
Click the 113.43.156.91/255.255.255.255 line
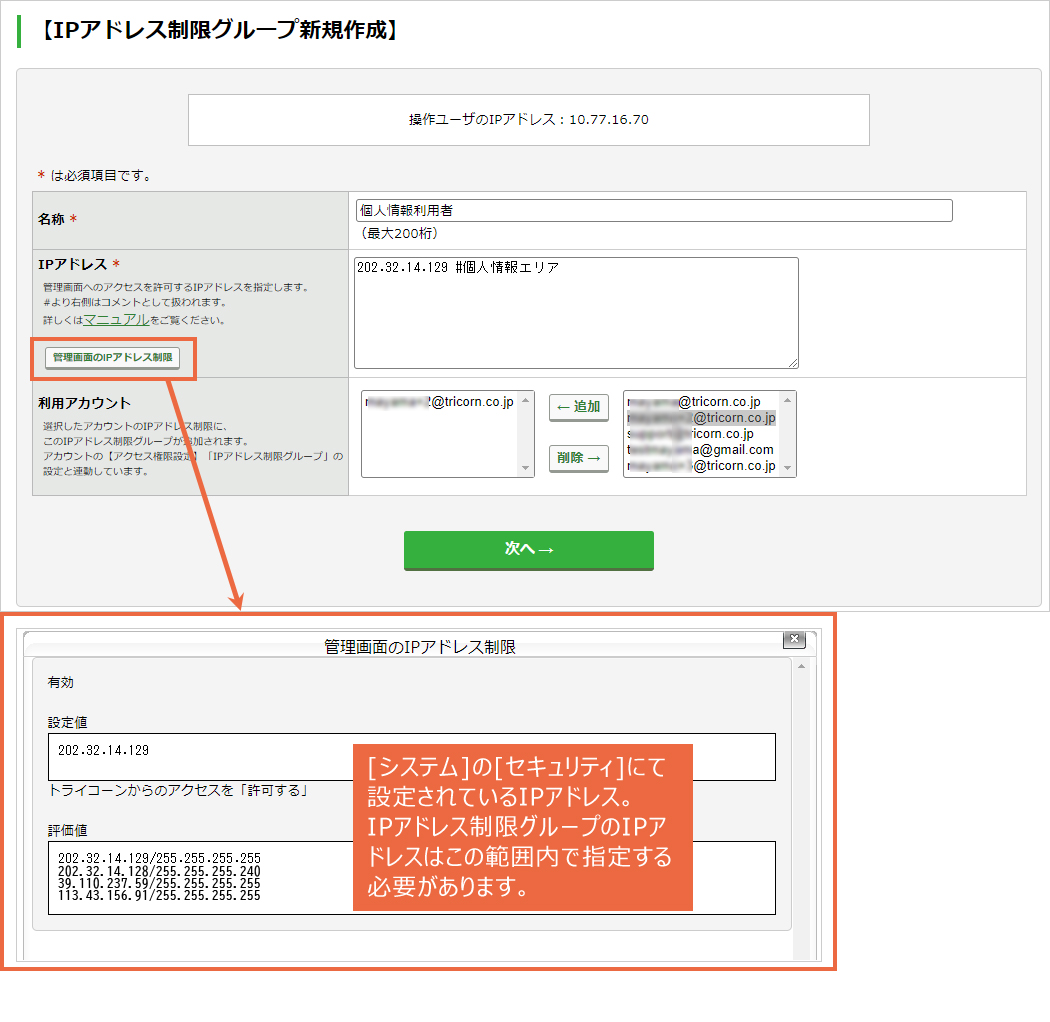159,895
